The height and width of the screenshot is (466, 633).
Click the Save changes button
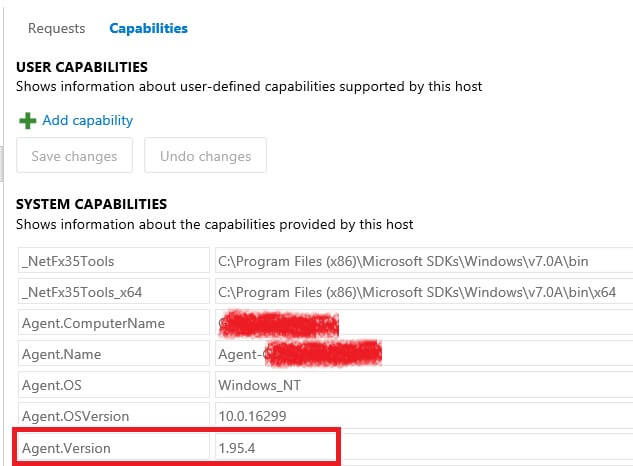point(74,155)
